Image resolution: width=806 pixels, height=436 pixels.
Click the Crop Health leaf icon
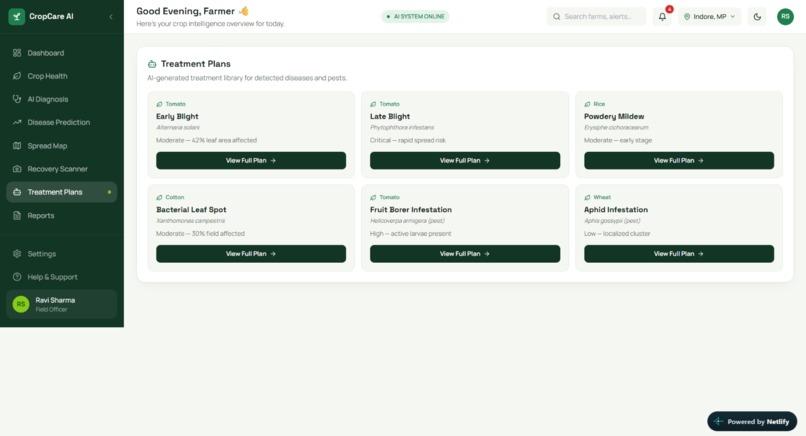point(17,76)
